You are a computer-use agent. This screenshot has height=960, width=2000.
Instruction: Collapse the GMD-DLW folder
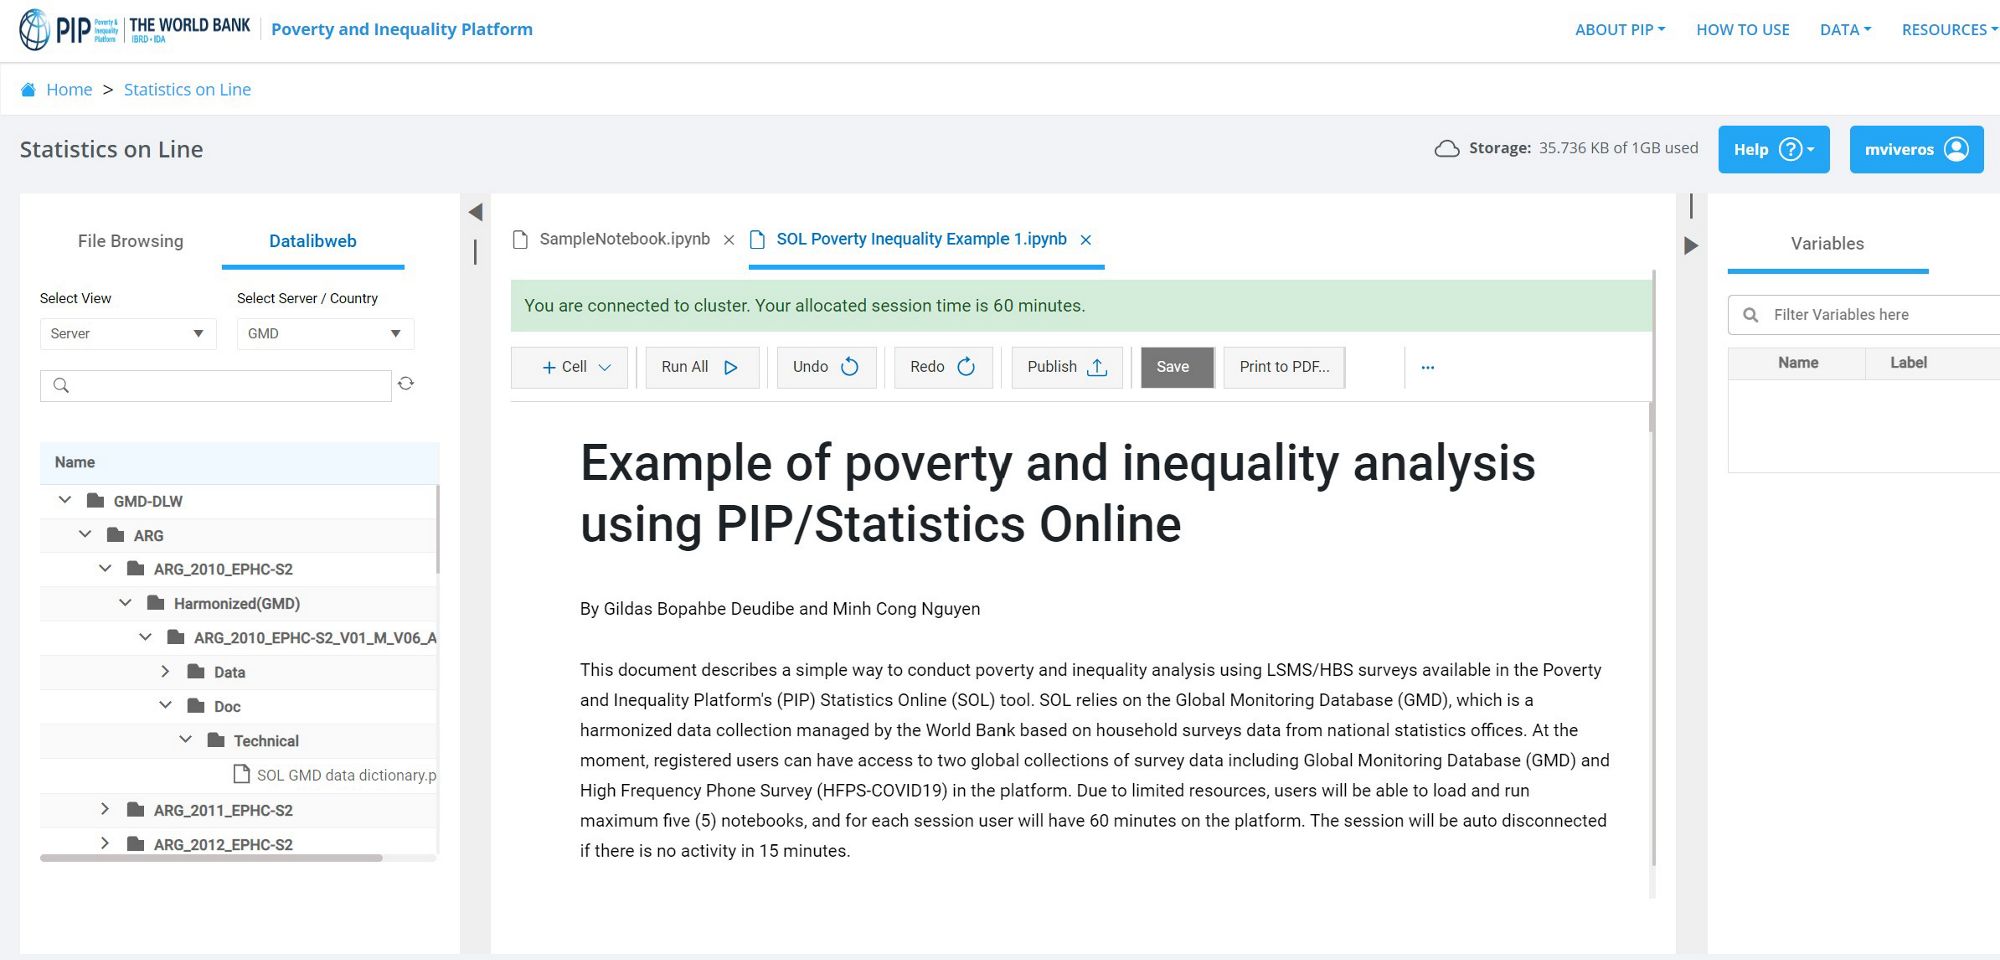tap(65, 500)
